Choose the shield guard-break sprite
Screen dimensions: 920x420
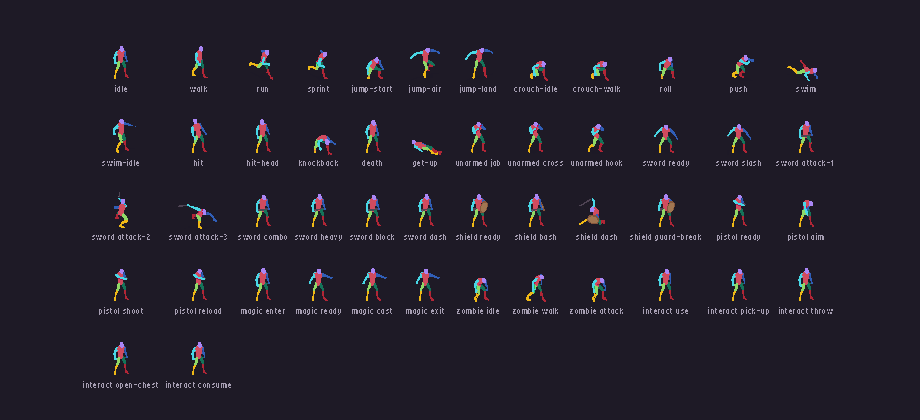666,211
